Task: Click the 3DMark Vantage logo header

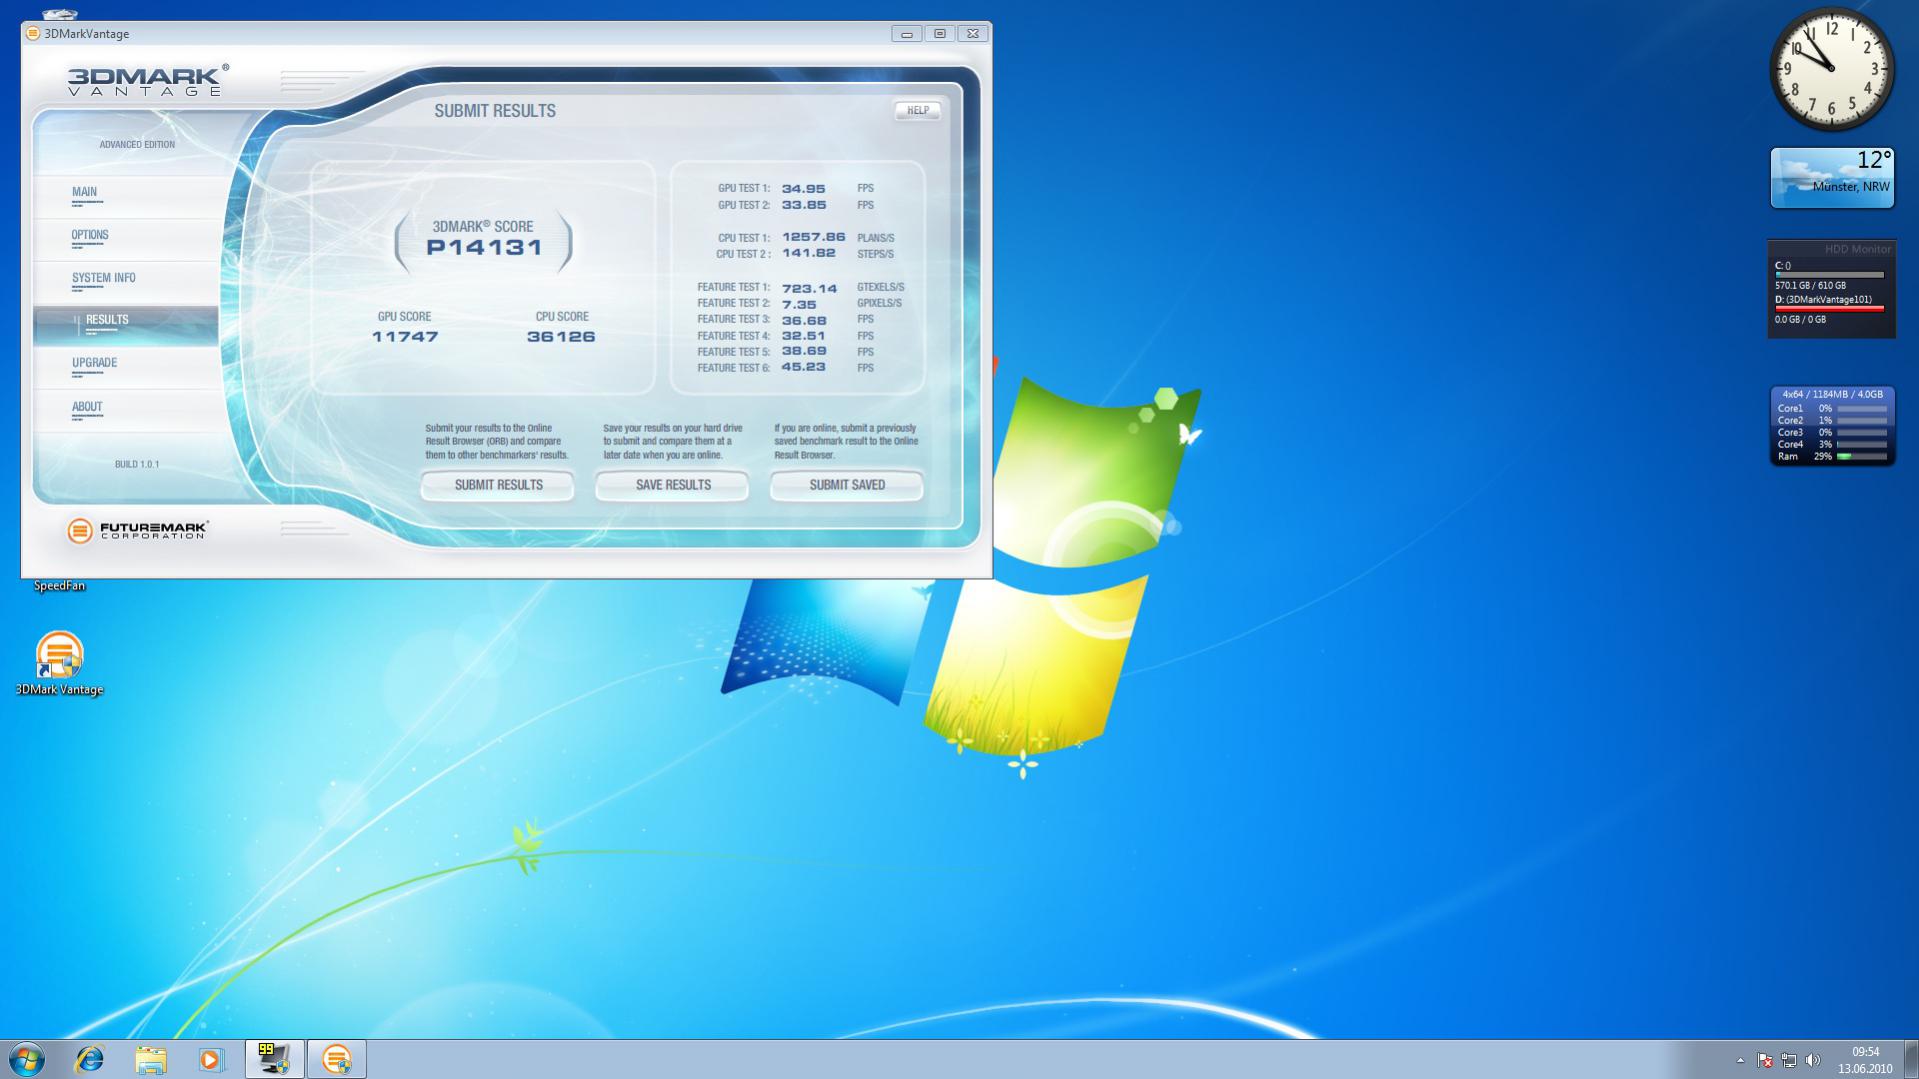Action: (148, 81)
